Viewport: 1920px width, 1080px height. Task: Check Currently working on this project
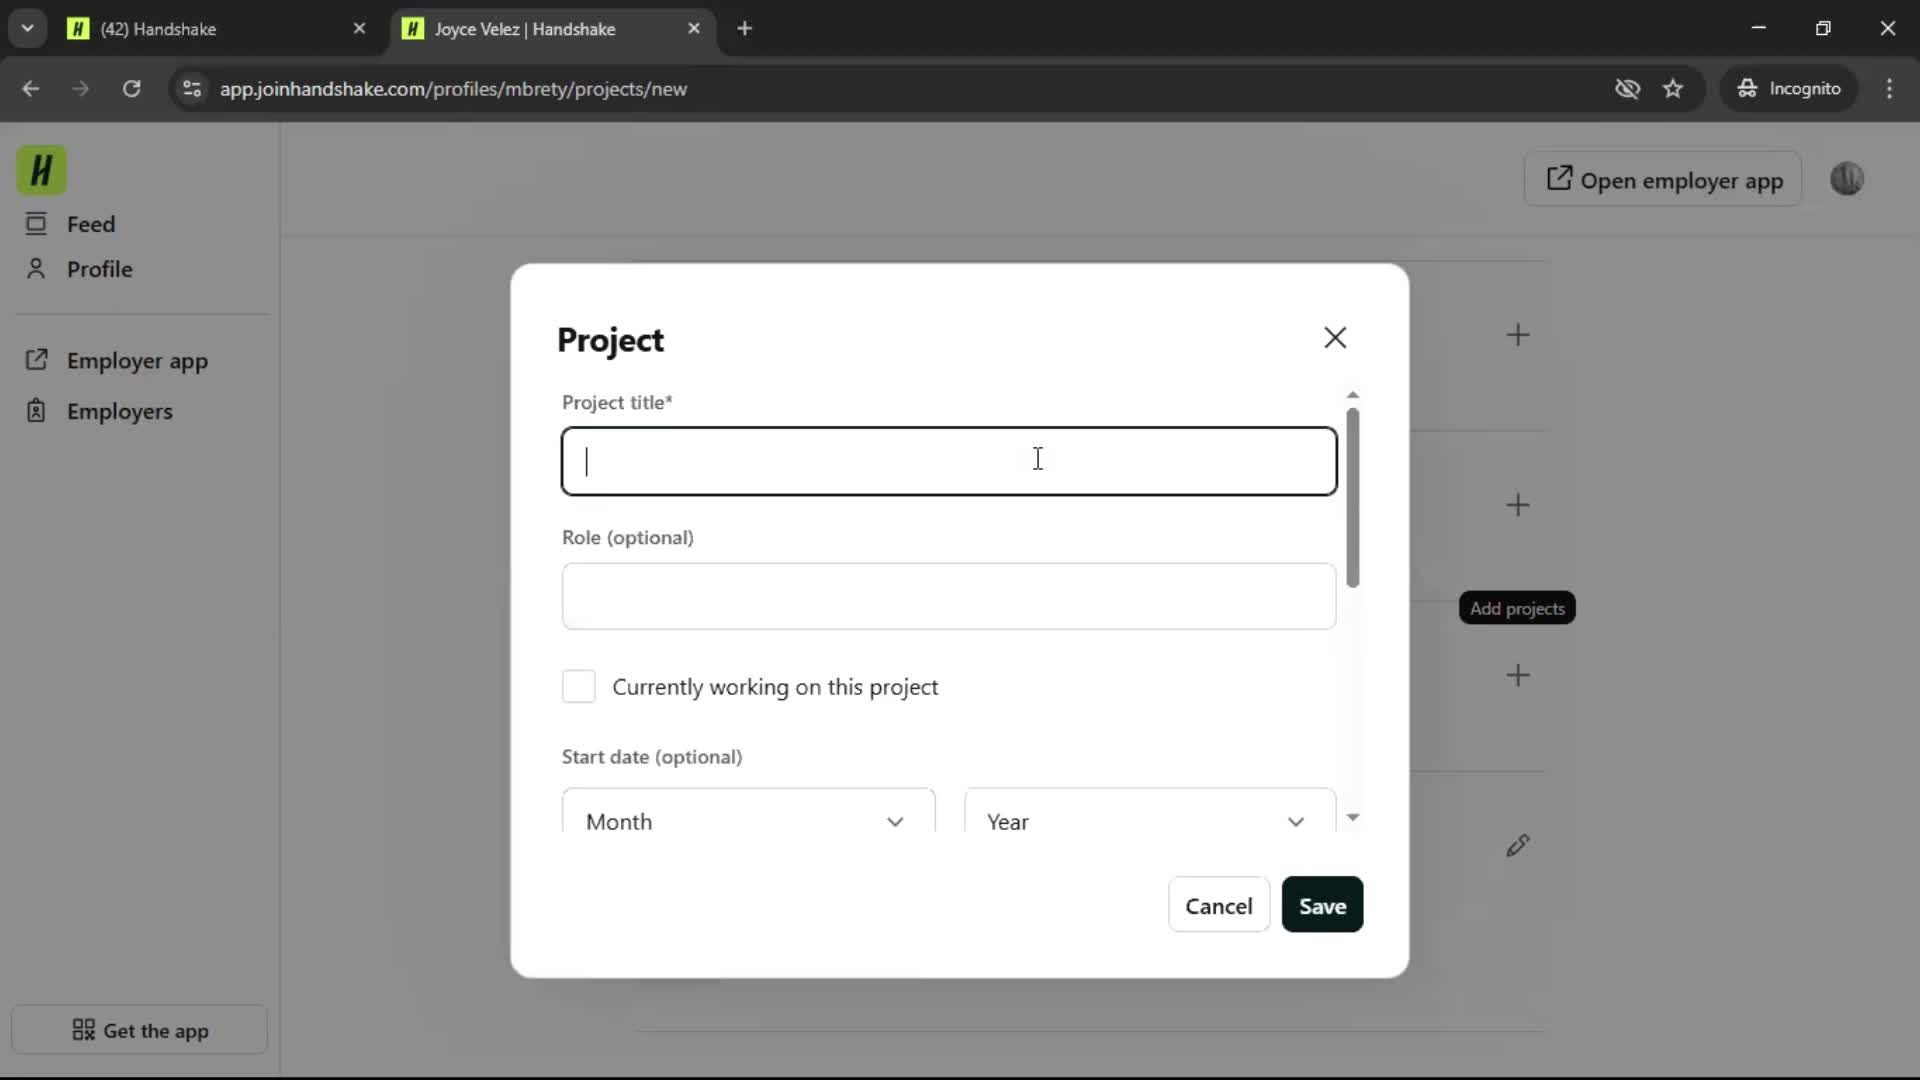pos(579,687)
